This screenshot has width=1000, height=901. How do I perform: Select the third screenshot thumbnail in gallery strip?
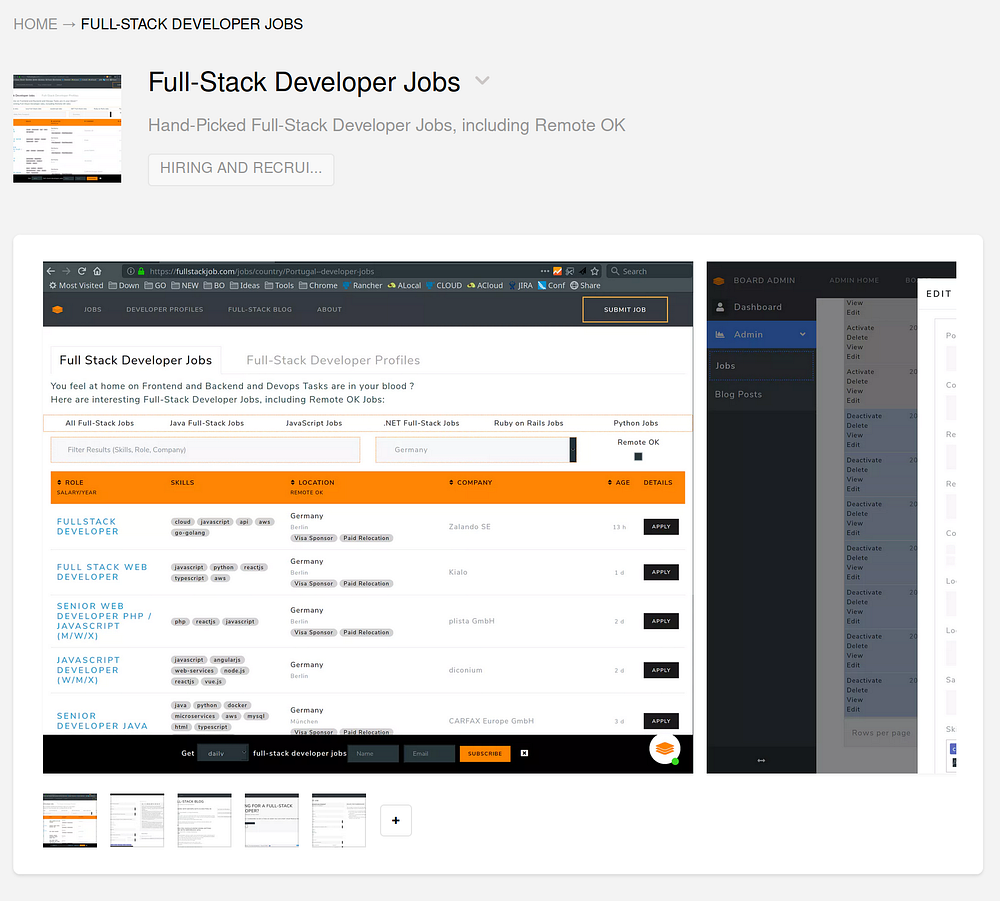205,820
